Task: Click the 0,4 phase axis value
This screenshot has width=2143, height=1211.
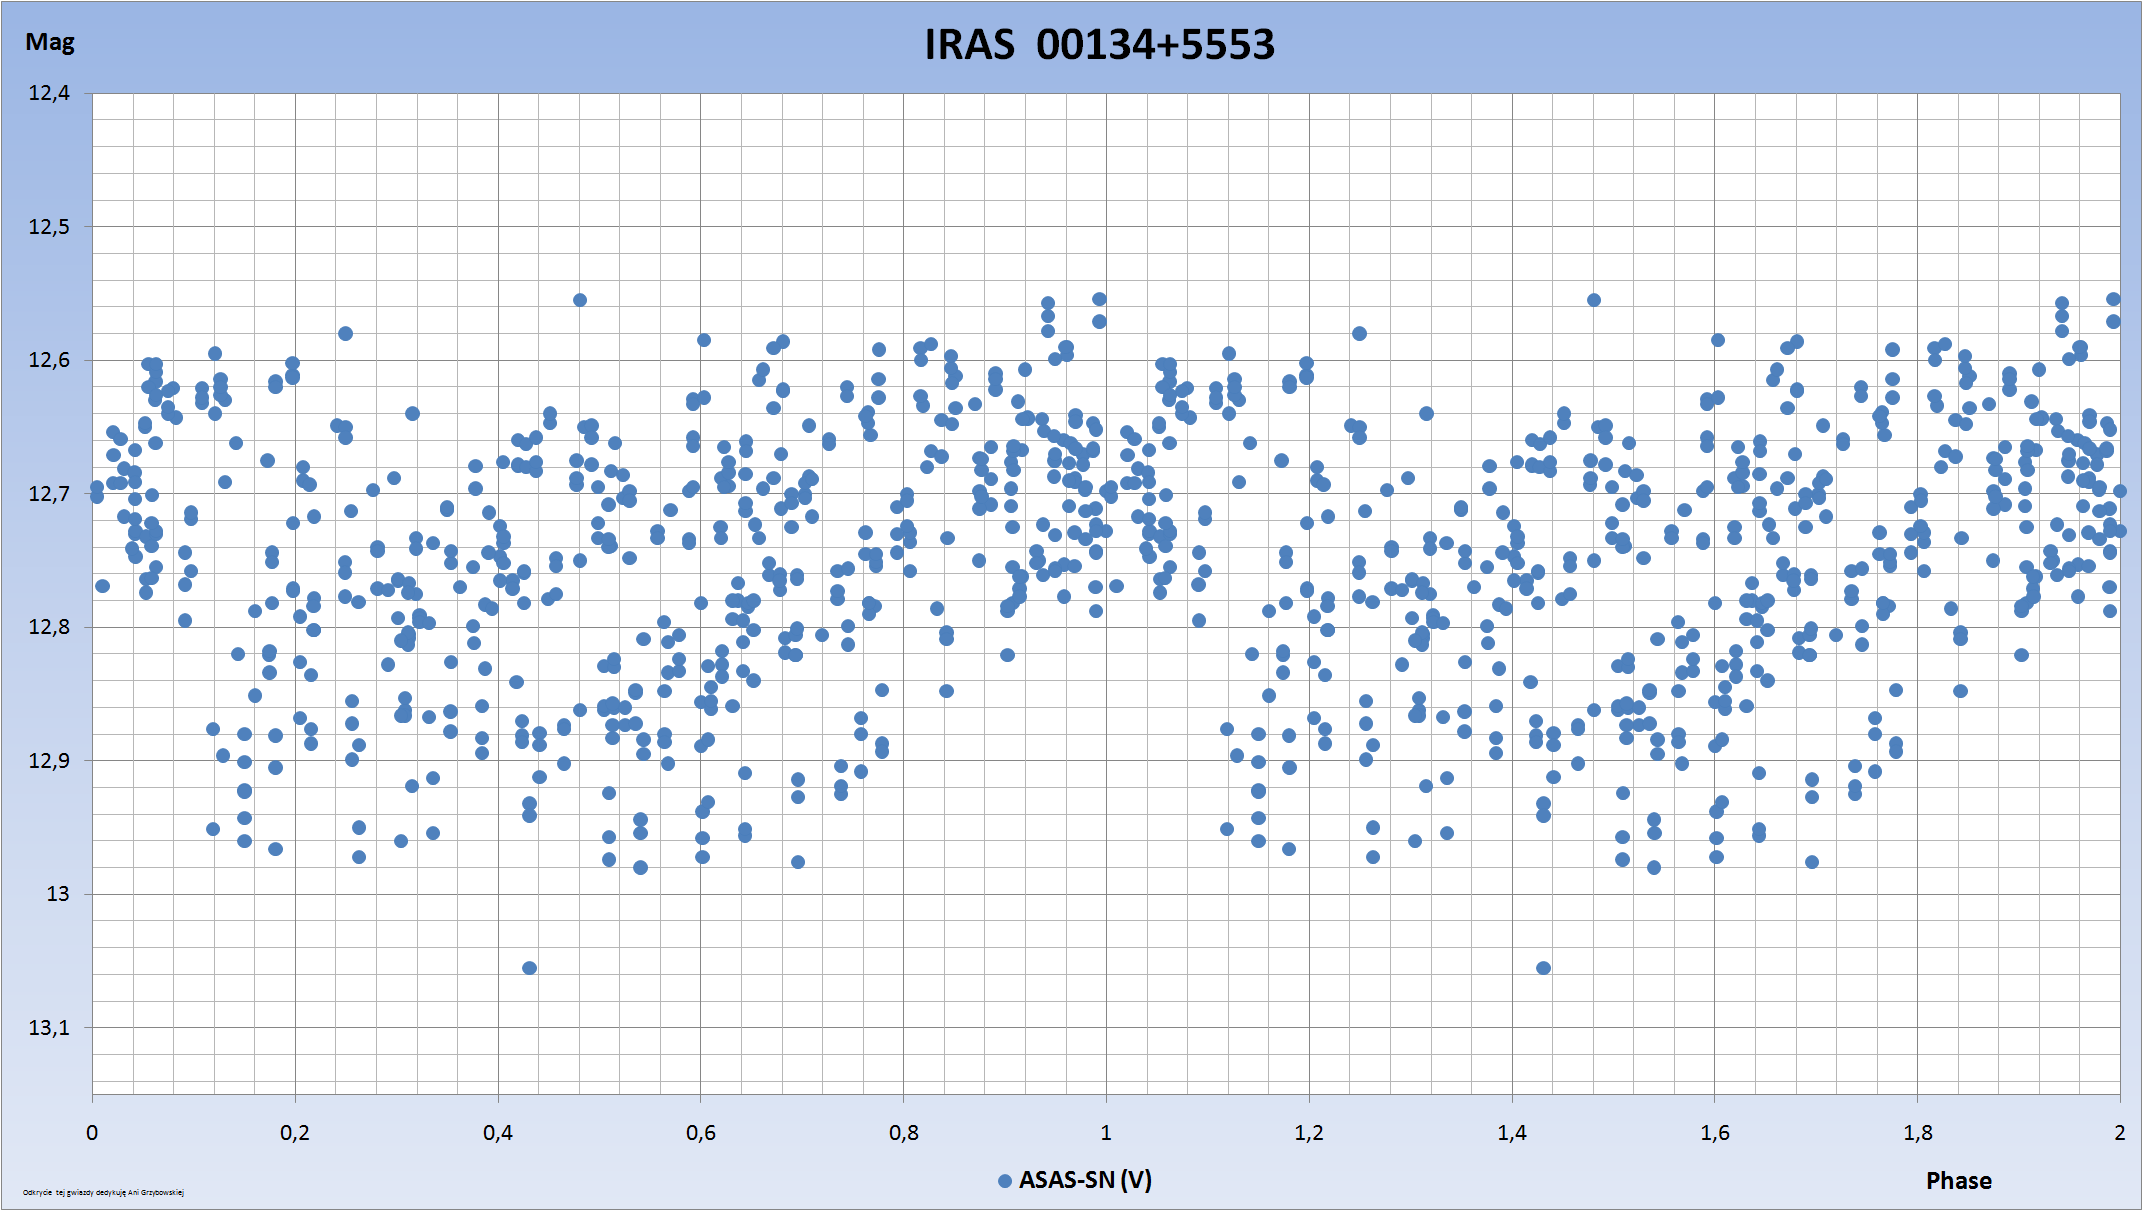Action: tap(498, 1133)
